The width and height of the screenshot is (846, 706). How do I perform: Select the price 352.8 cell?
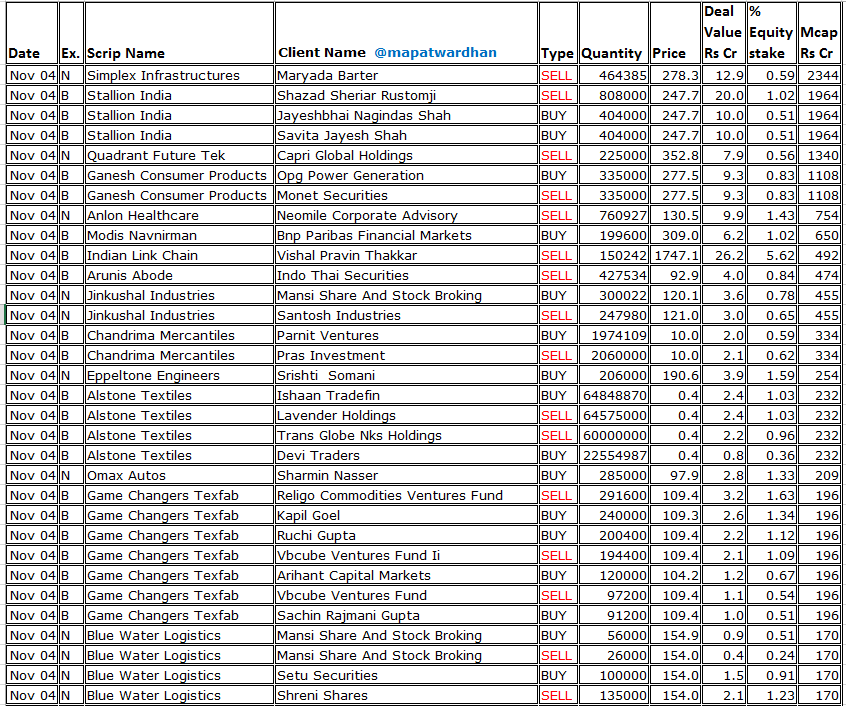(676, 155)
